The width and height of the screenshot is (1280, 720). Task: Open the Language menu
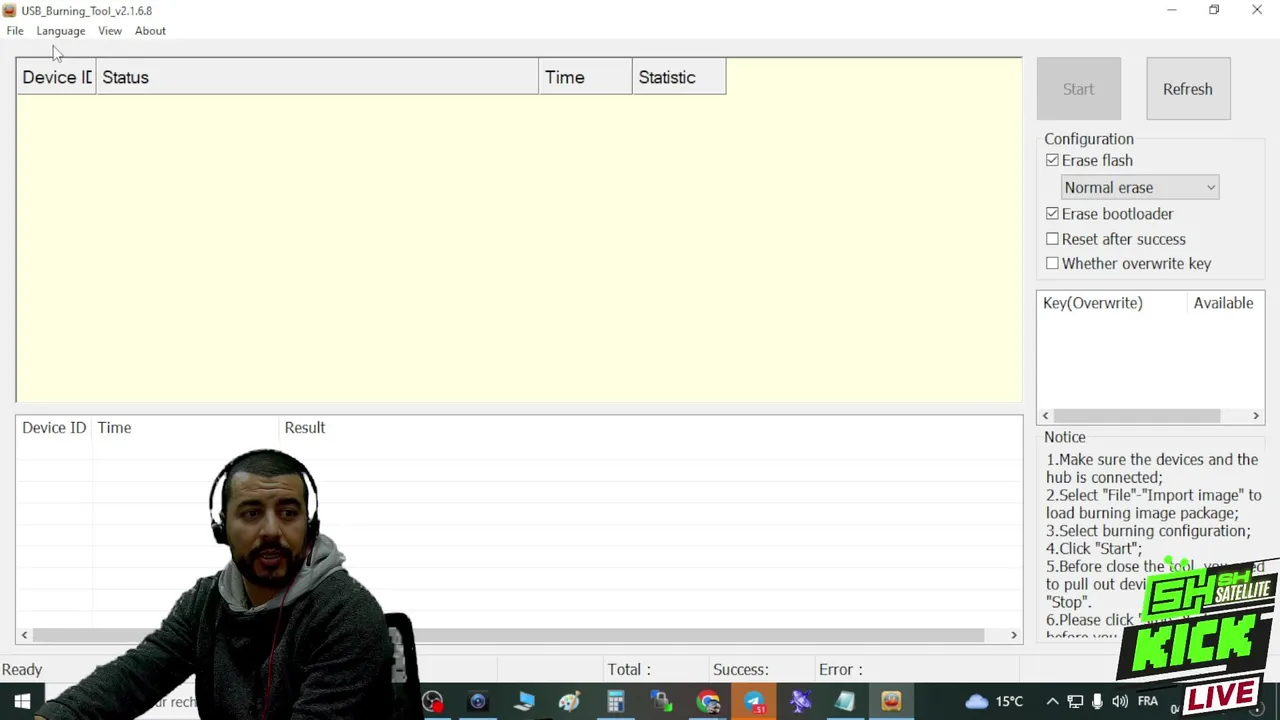click(61, 31)
